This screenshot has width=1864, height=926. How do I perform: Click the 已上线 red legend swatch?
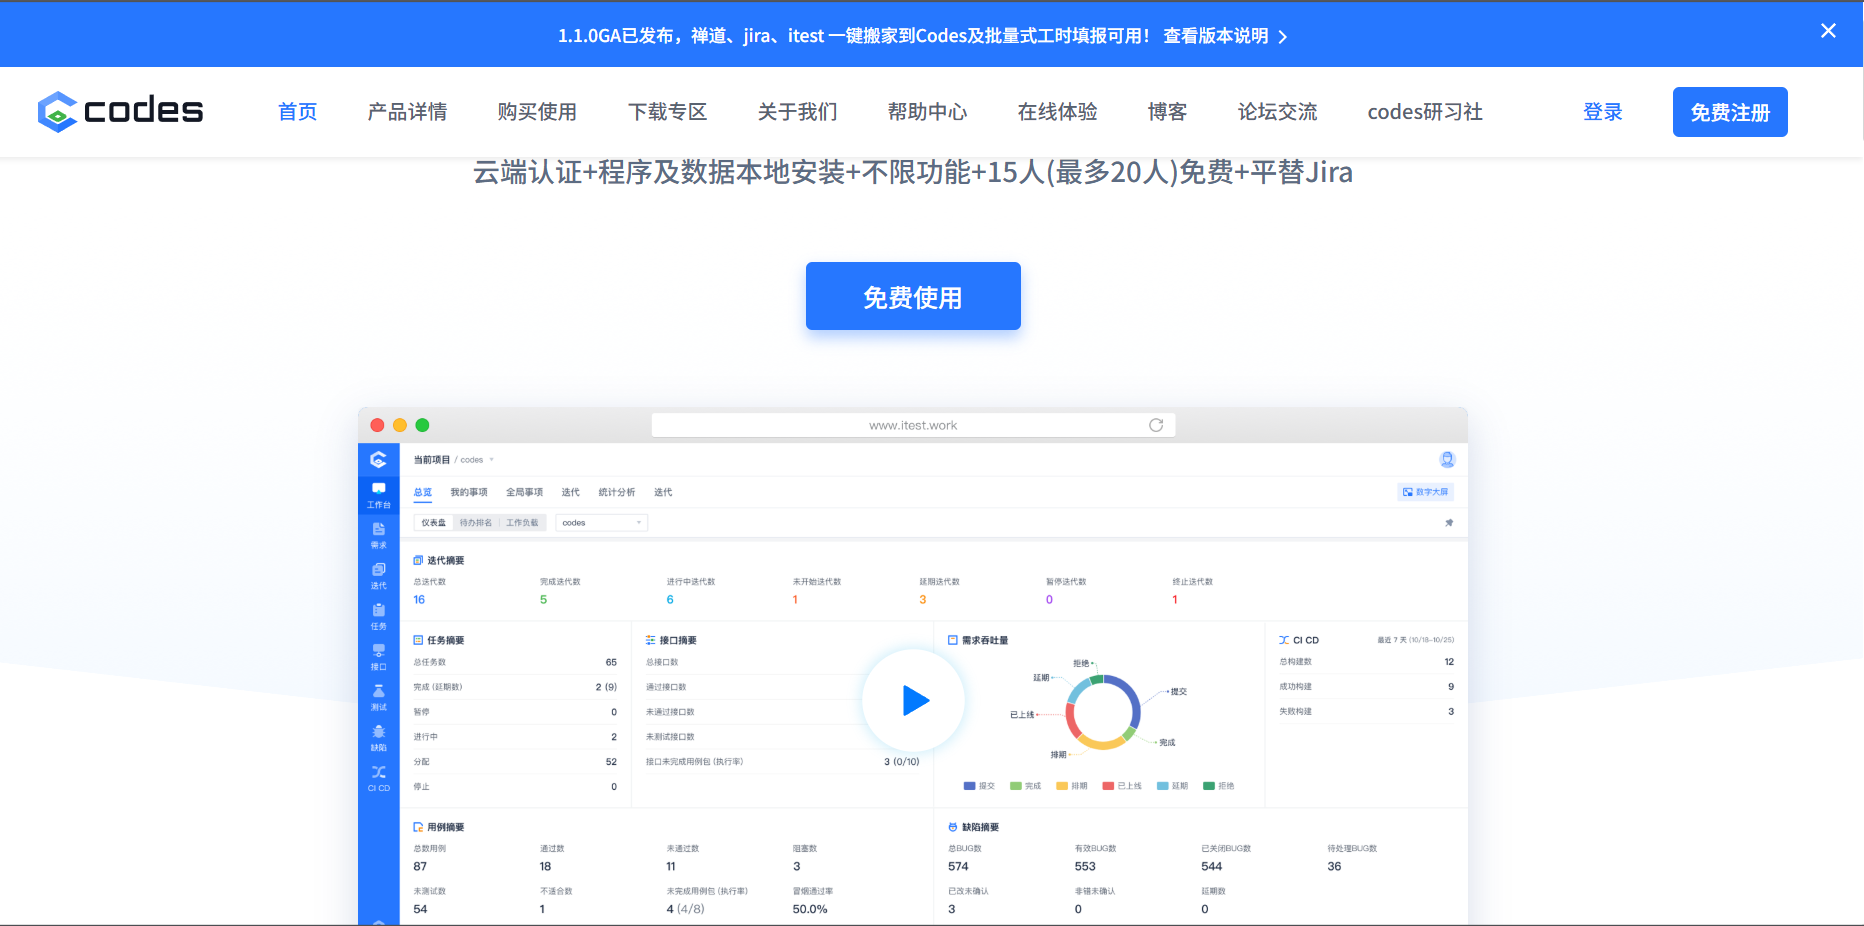1108,786
